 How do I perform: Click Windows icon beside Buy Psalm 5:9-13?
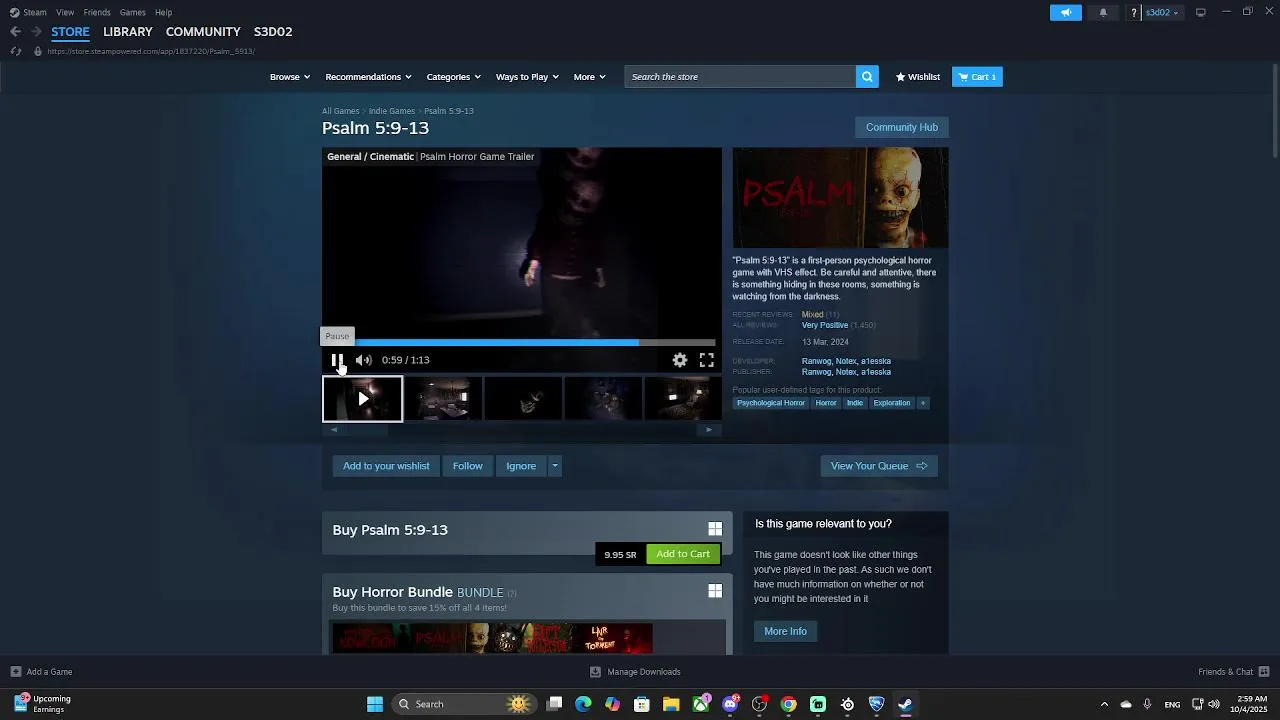click(715, 529)
